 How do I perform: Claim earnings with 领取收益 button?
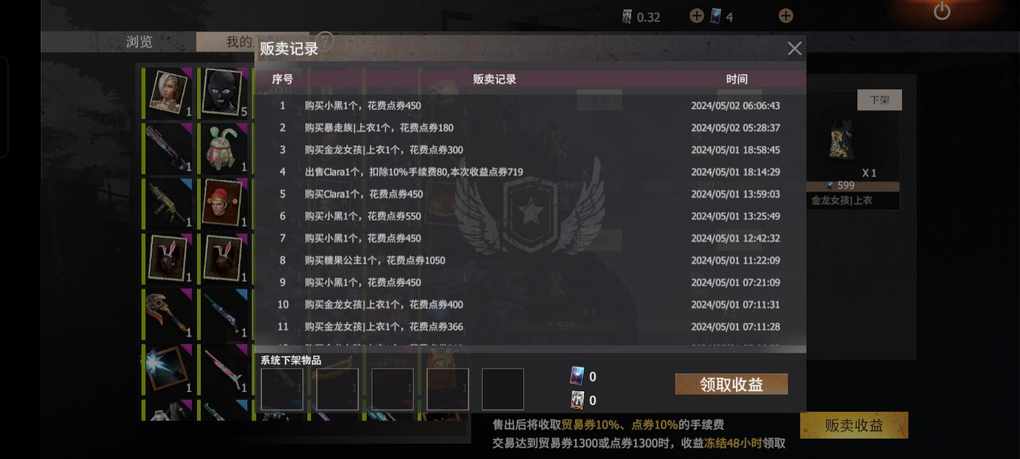[731, 384]
